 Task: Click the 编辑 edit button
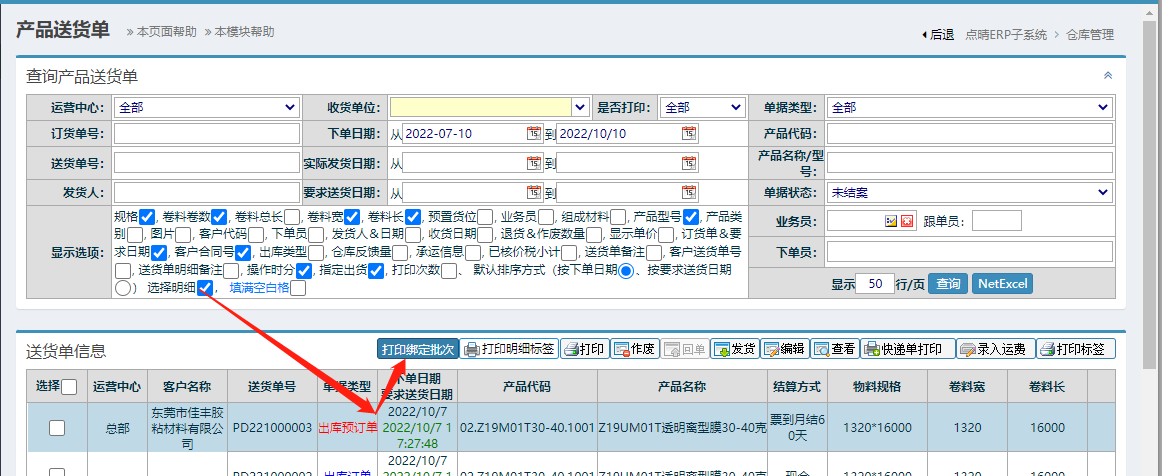coord(784,348)
